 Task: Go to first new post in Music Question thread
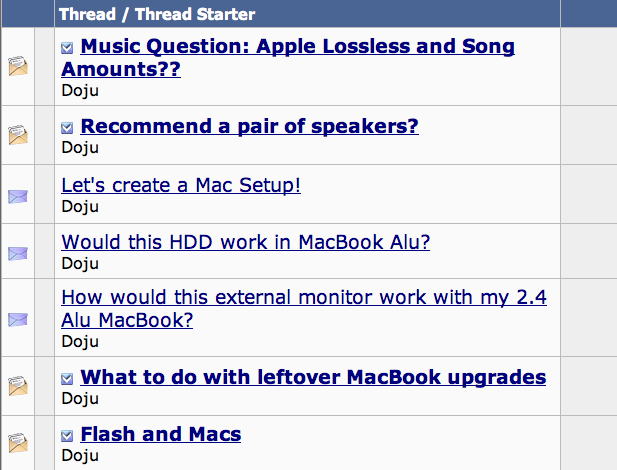[x=67, y=48]
